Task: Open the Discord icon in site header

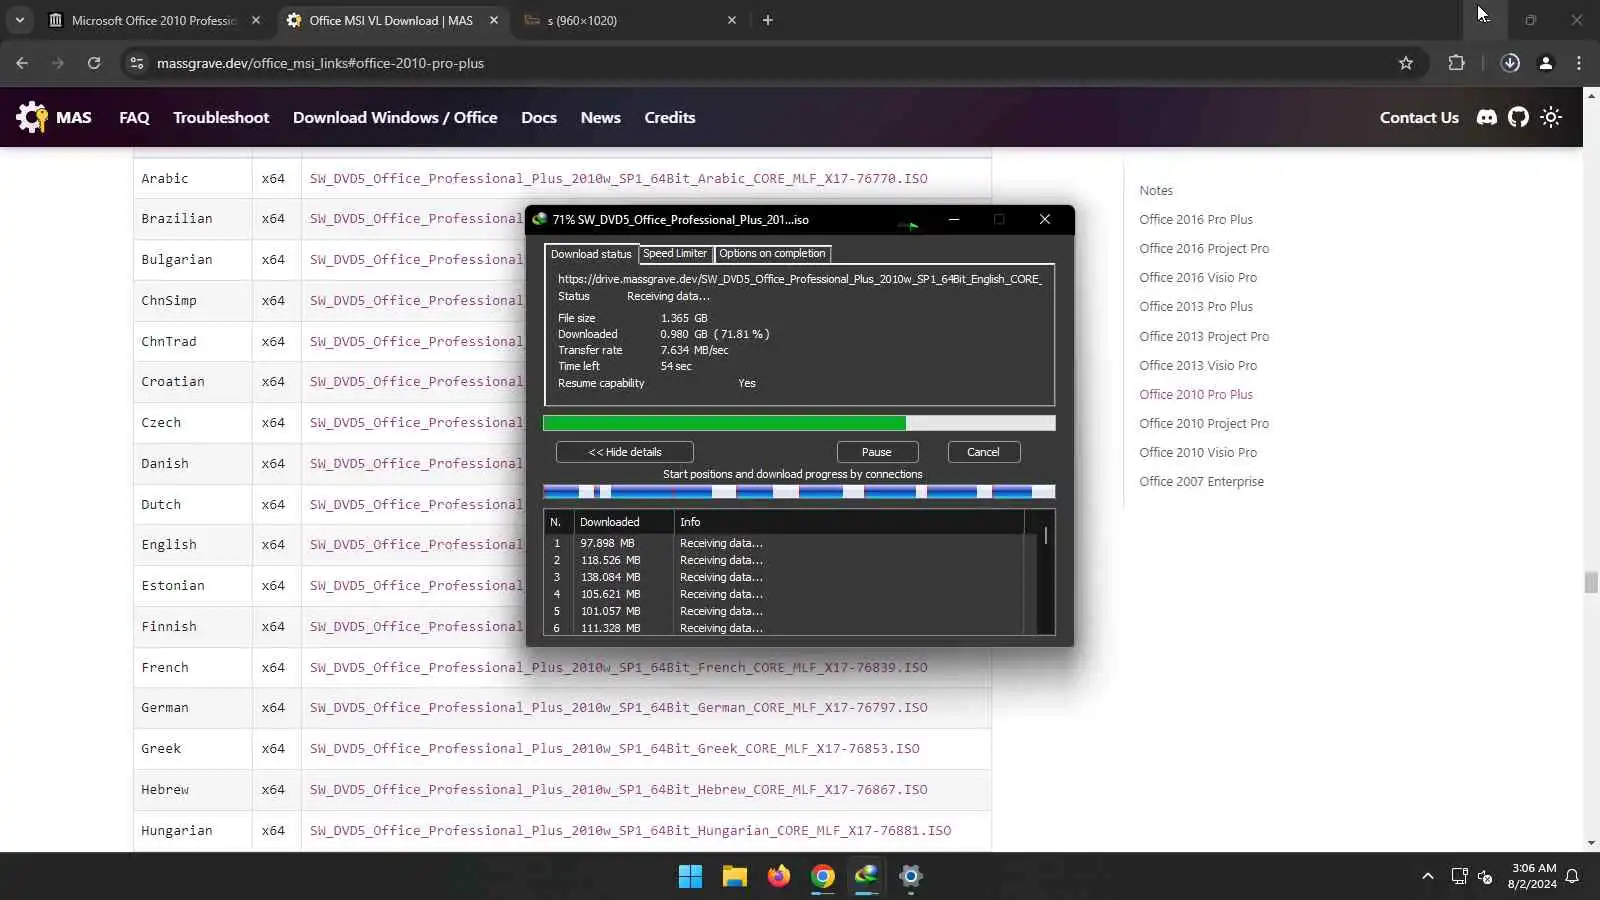Action: pyautogui.click(x=1487, y=117)
